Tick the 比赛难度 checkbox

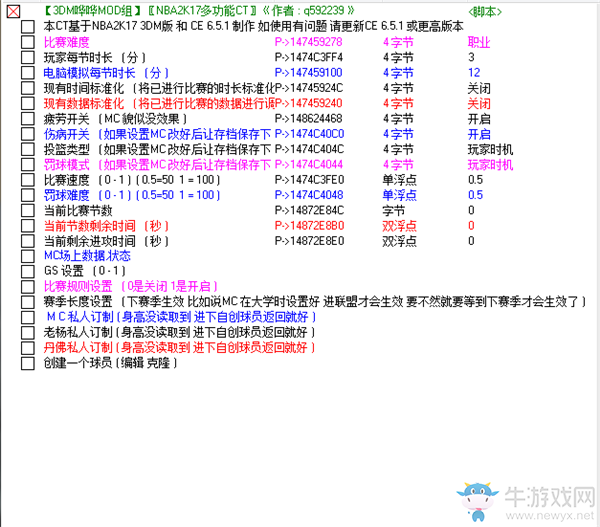click(28, 42)
